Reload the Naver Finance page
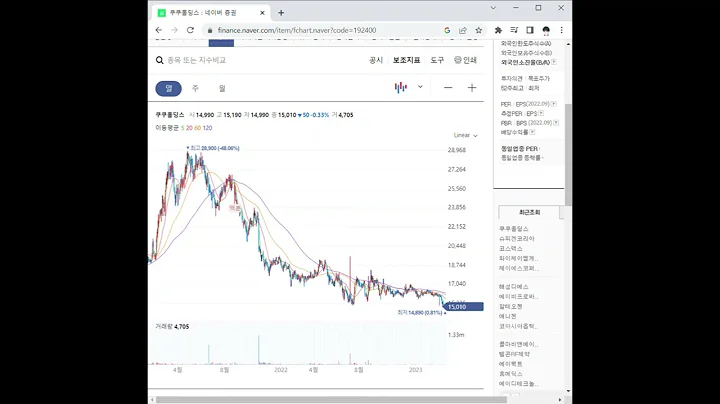This screenshot has width=720, height=404. [190, 30]
